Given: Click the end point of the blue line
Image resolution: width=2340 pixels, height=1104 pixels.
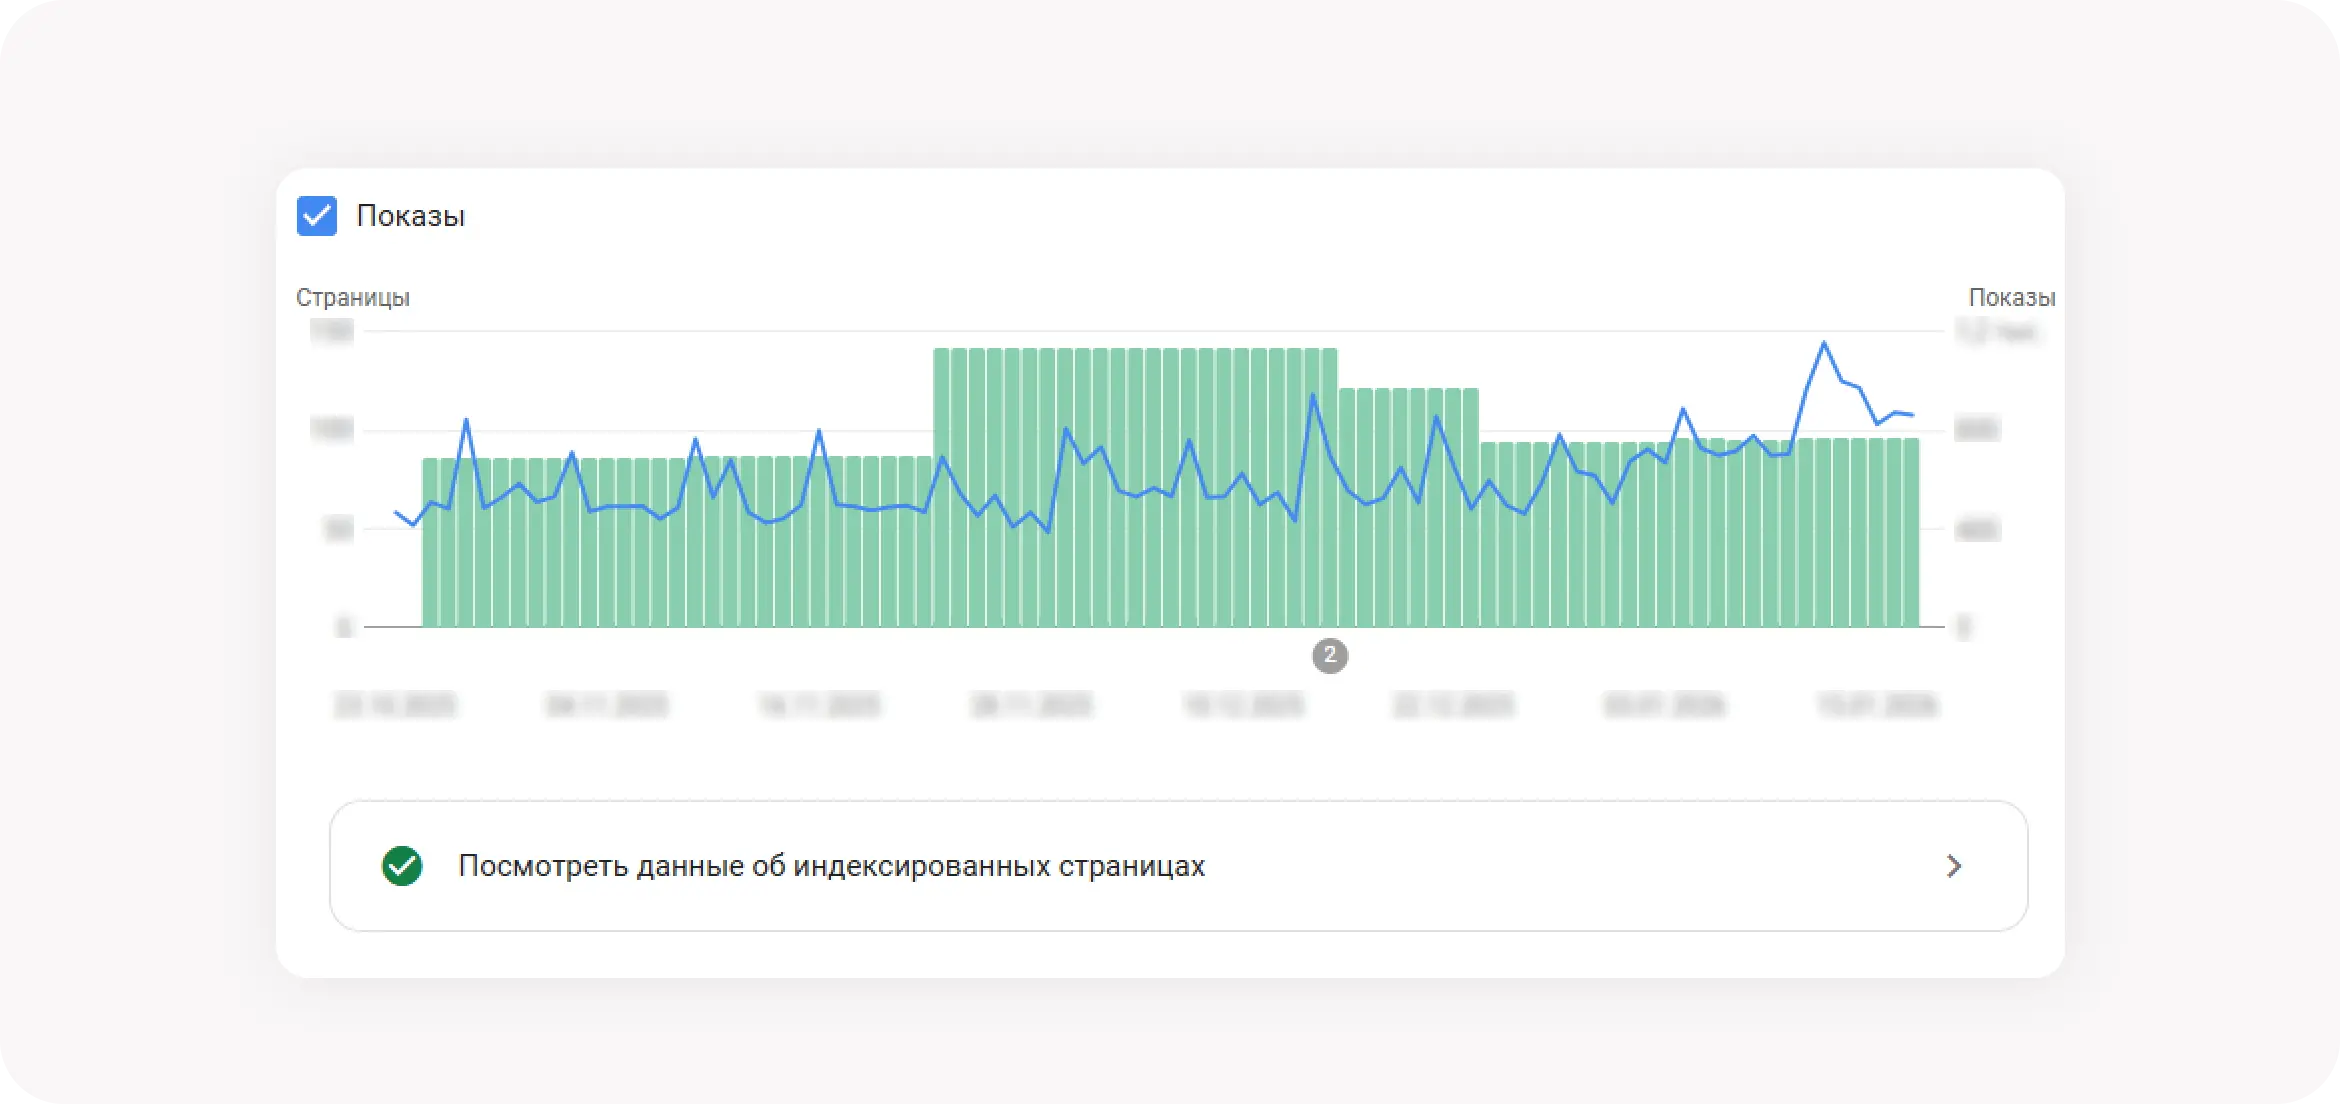Looking at the screenshot, I should tap(1912, 415).
